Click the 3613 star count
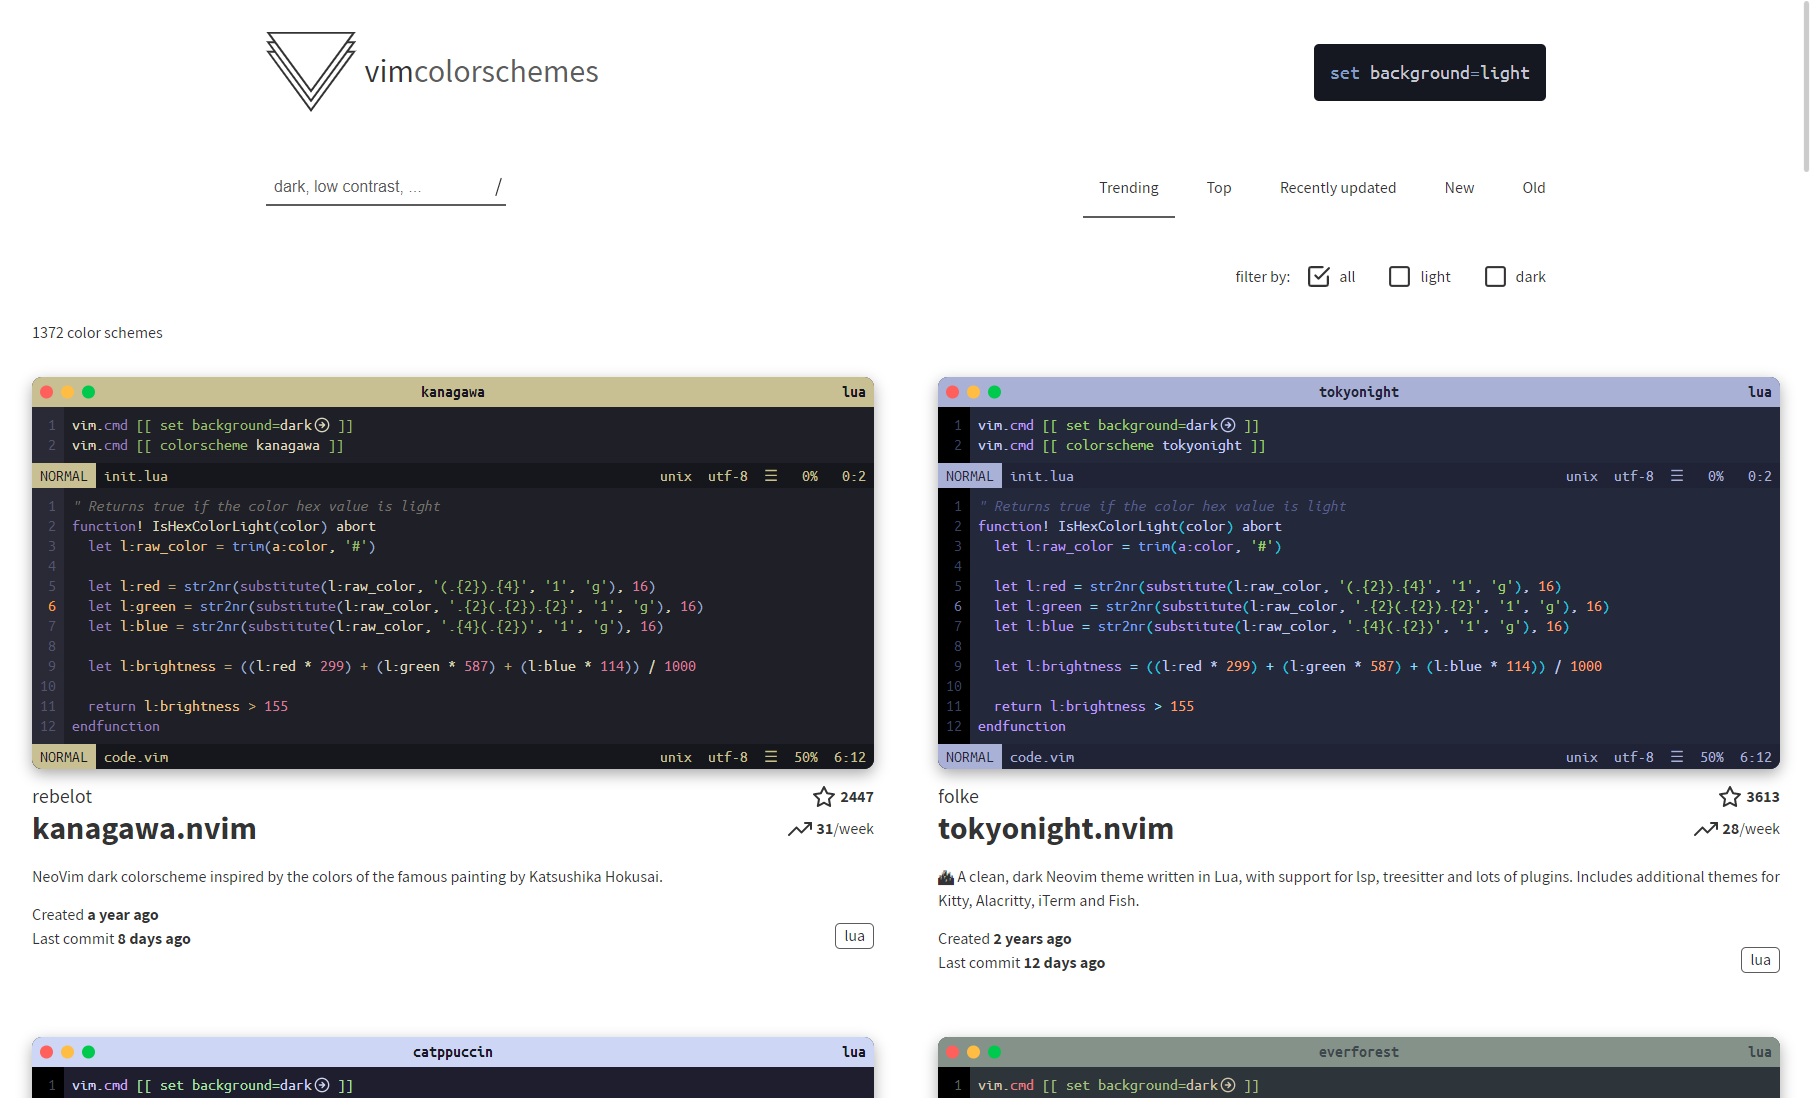Image resolution: width=1812 pixels, height=1098 pixels. pos(1763,797)
